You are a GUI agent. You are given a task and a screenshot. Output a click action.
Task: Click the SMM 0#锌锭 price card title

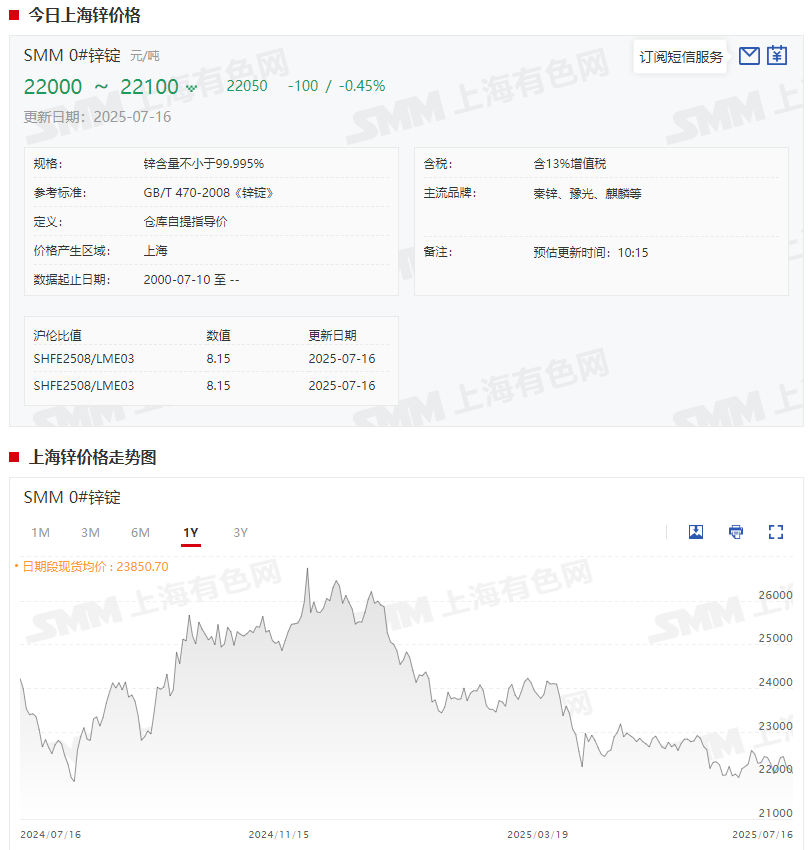coord(72,55)
